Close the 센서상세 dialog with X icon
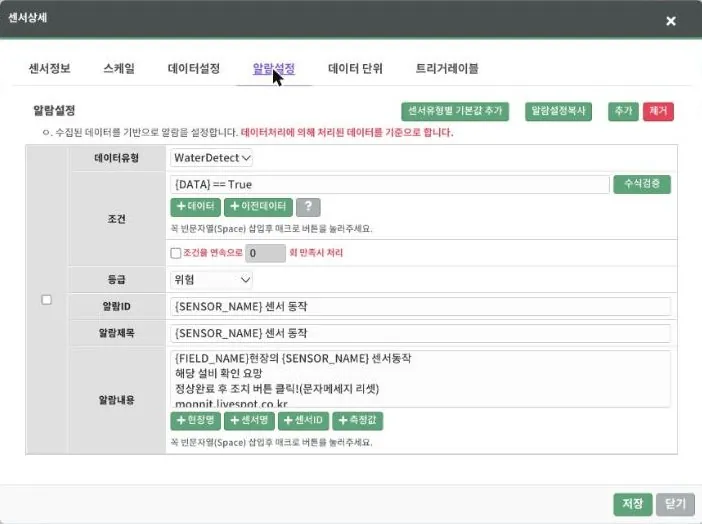The height and width of the screenshot is (524, 702). pos(671,21)
